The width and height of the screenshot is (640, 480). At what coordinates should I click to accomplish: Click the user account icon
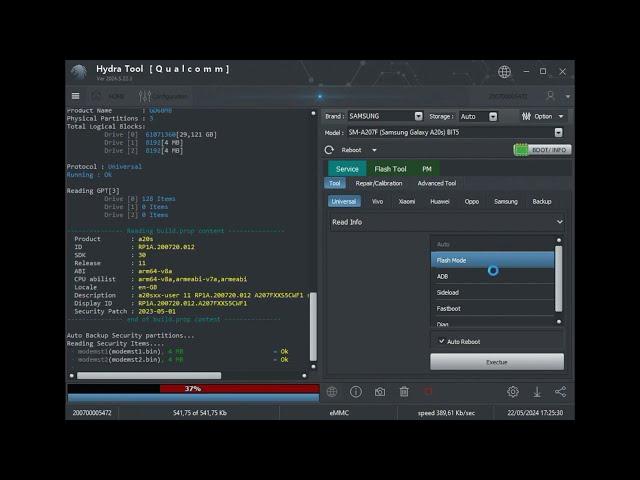pyautogui.click(x=550, y=96)
